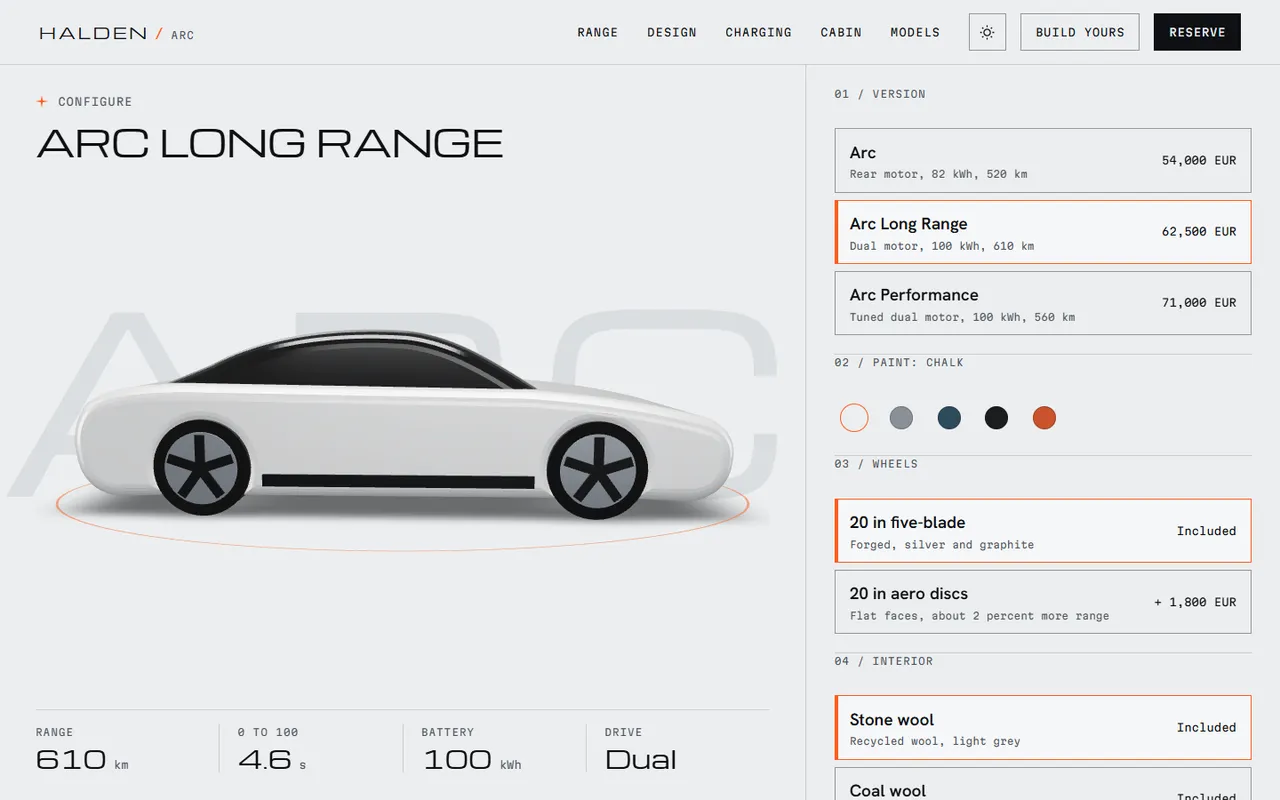Go to the Design nav section

tap(672, 32)
